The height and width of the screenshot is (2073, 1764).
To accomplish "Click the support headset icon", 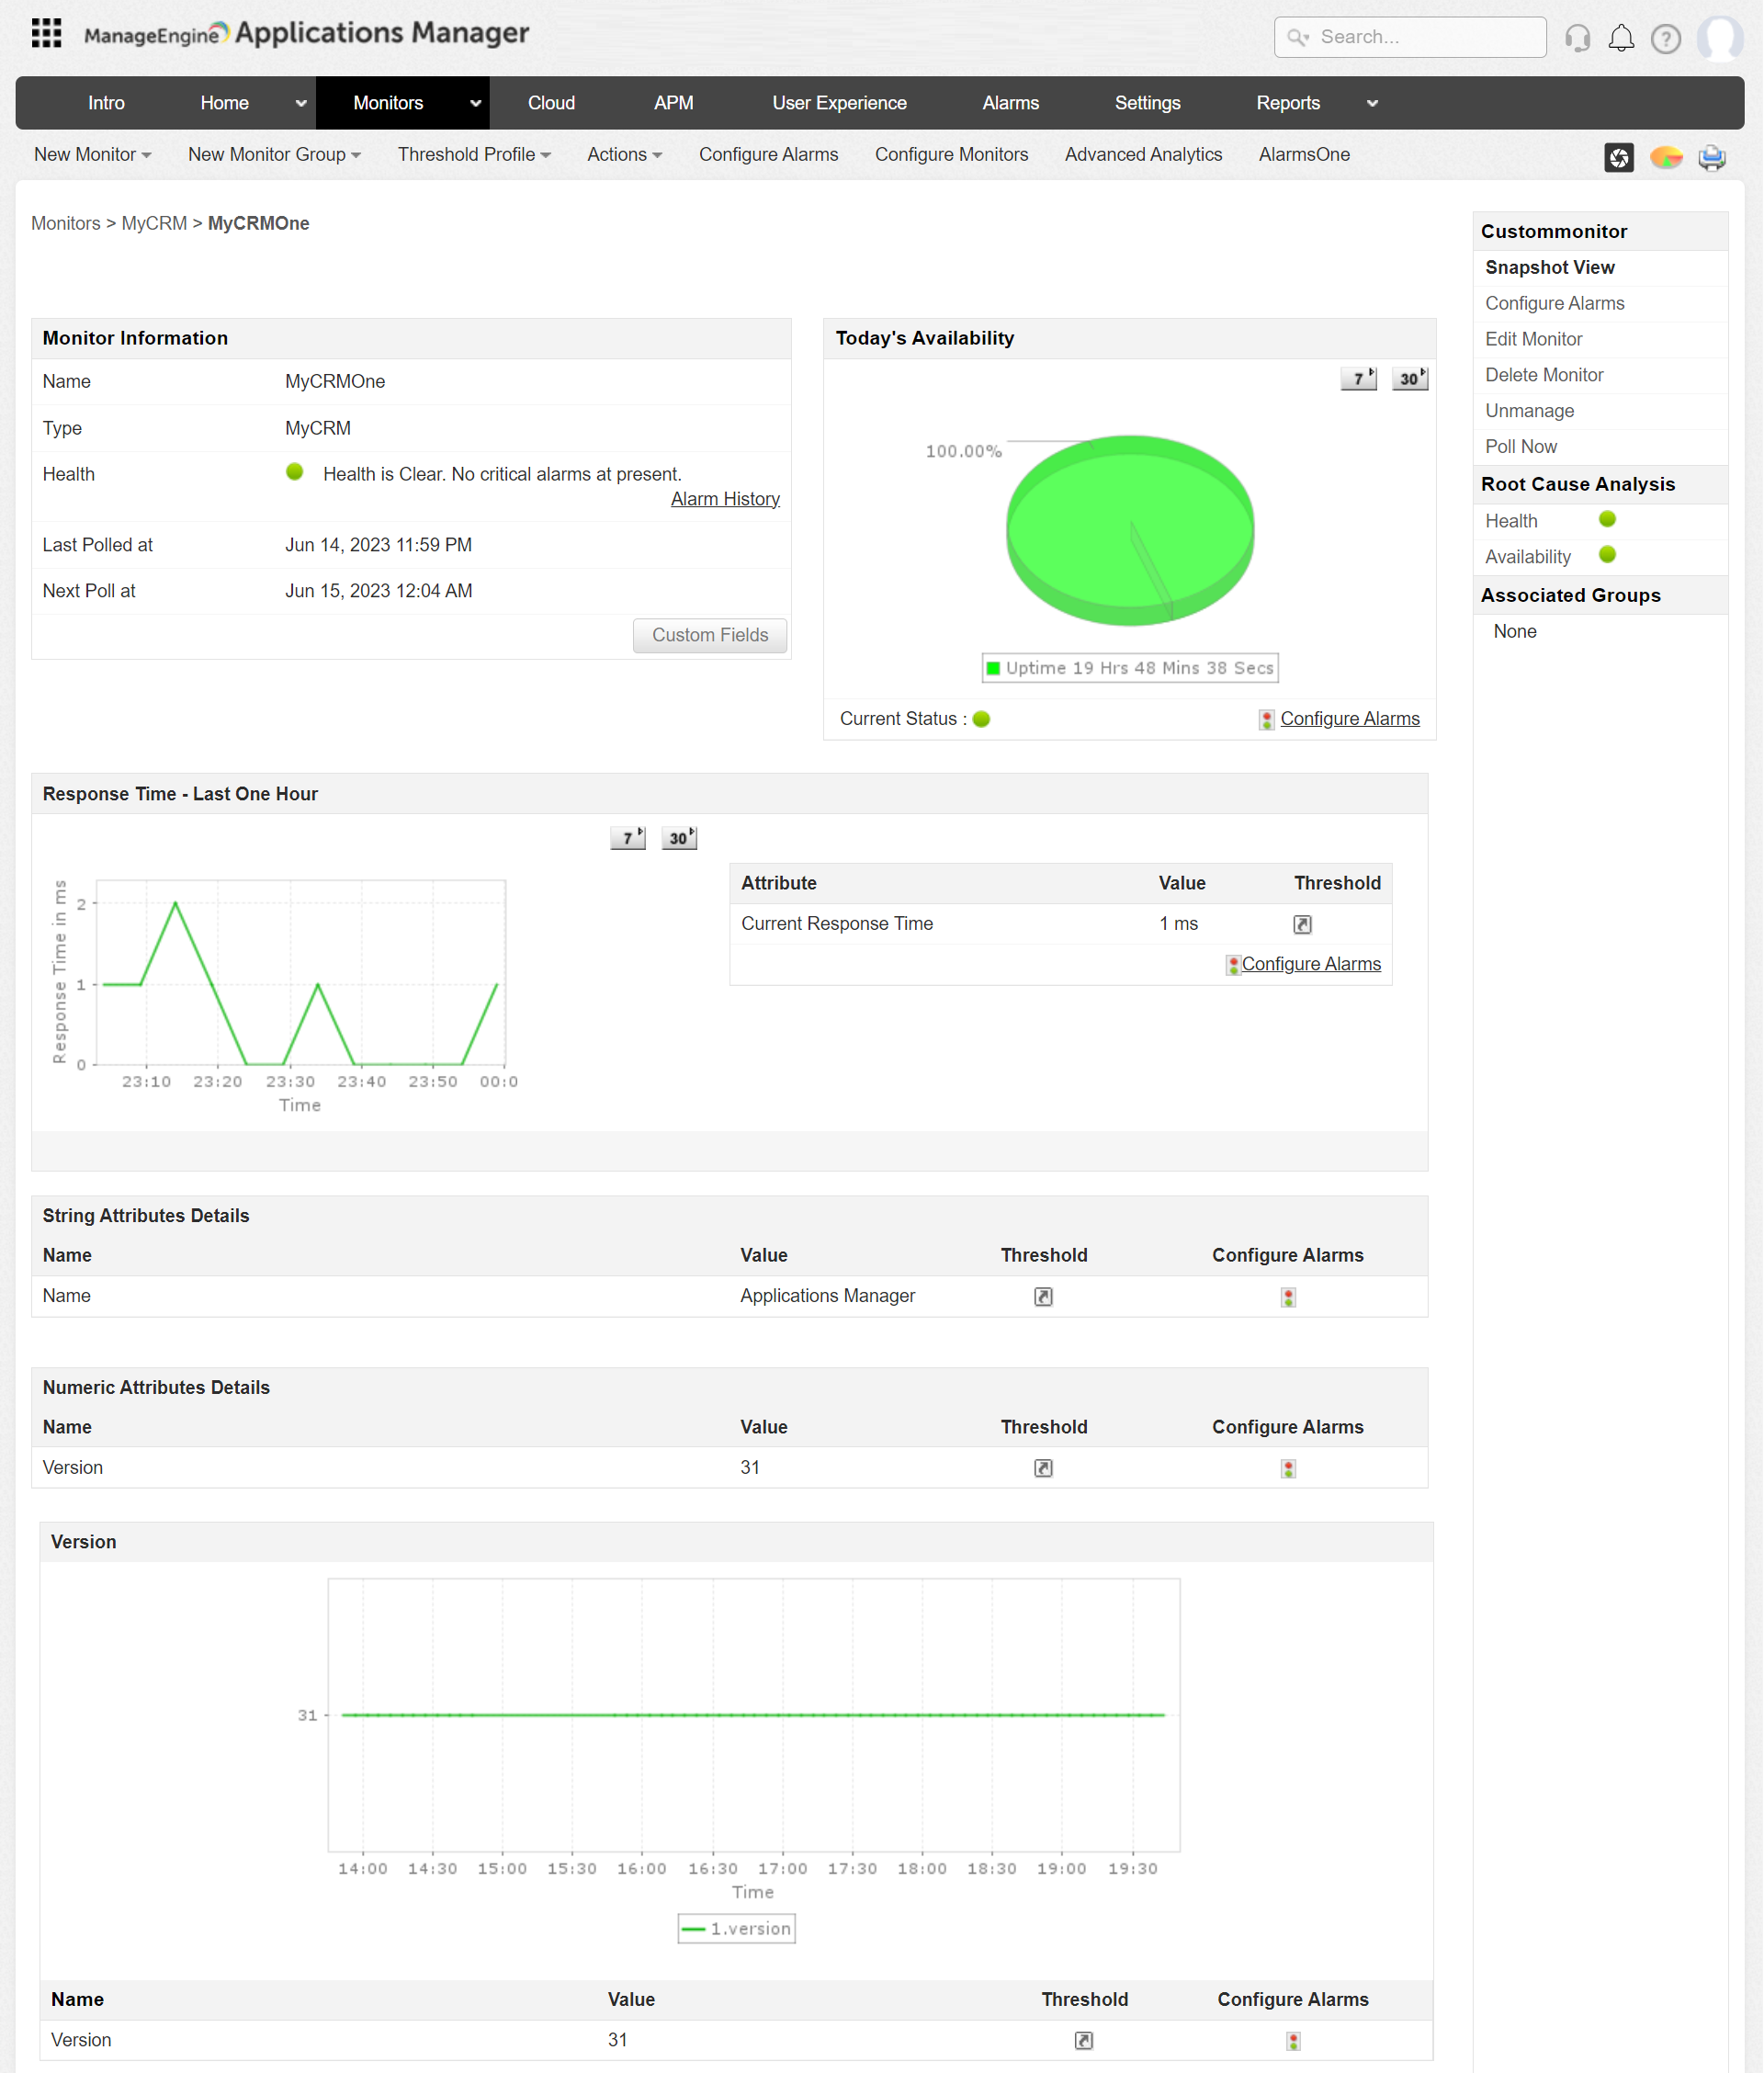I will click(x=1577, y=38).
